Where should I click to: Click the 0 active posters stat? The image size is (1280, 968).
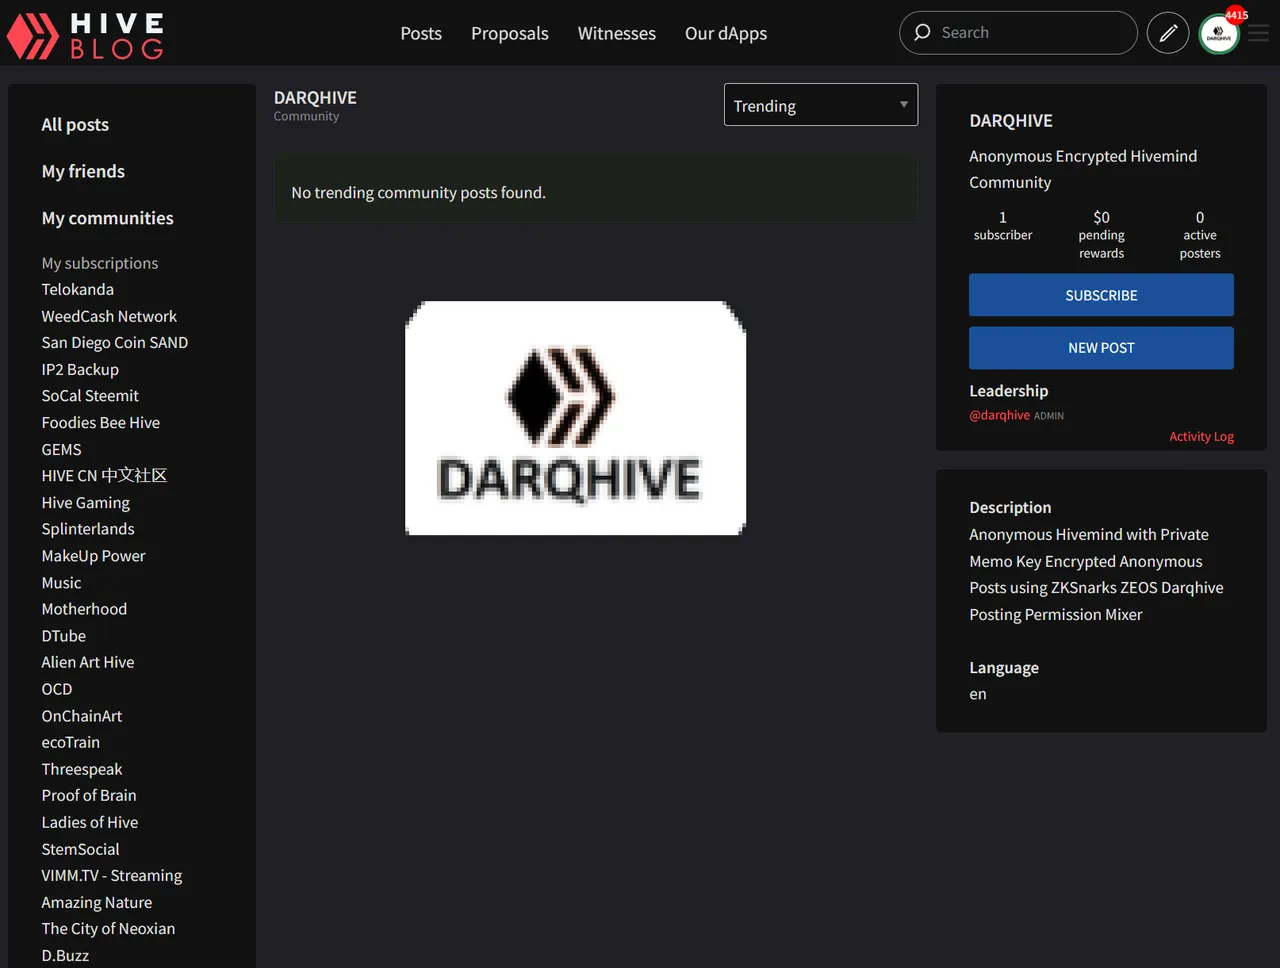pos(1200,234)
